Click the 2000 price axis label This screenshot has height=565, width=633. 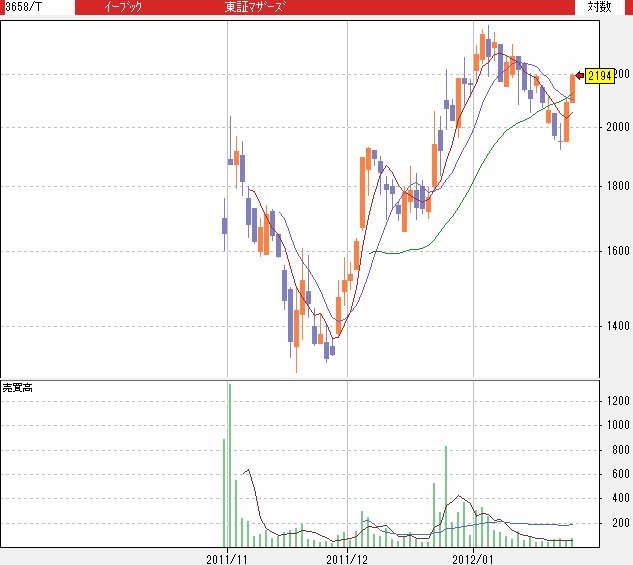tap(618, 127)
